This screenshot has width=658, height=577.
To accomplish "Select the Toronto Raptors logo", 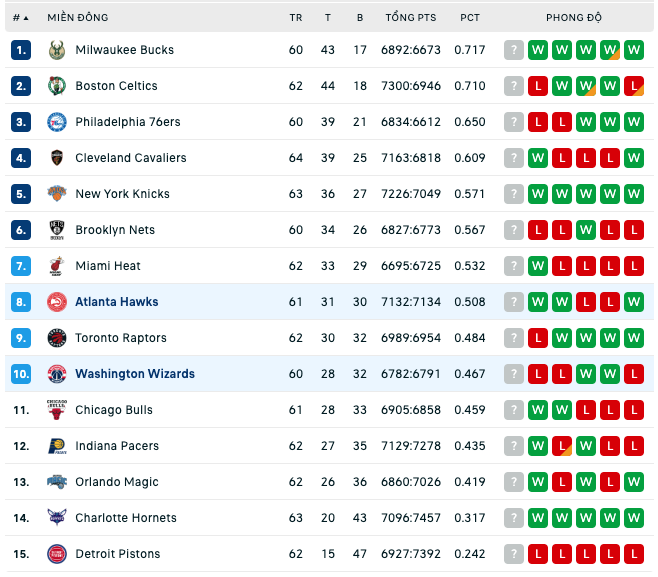I will (x=57, y=338).
